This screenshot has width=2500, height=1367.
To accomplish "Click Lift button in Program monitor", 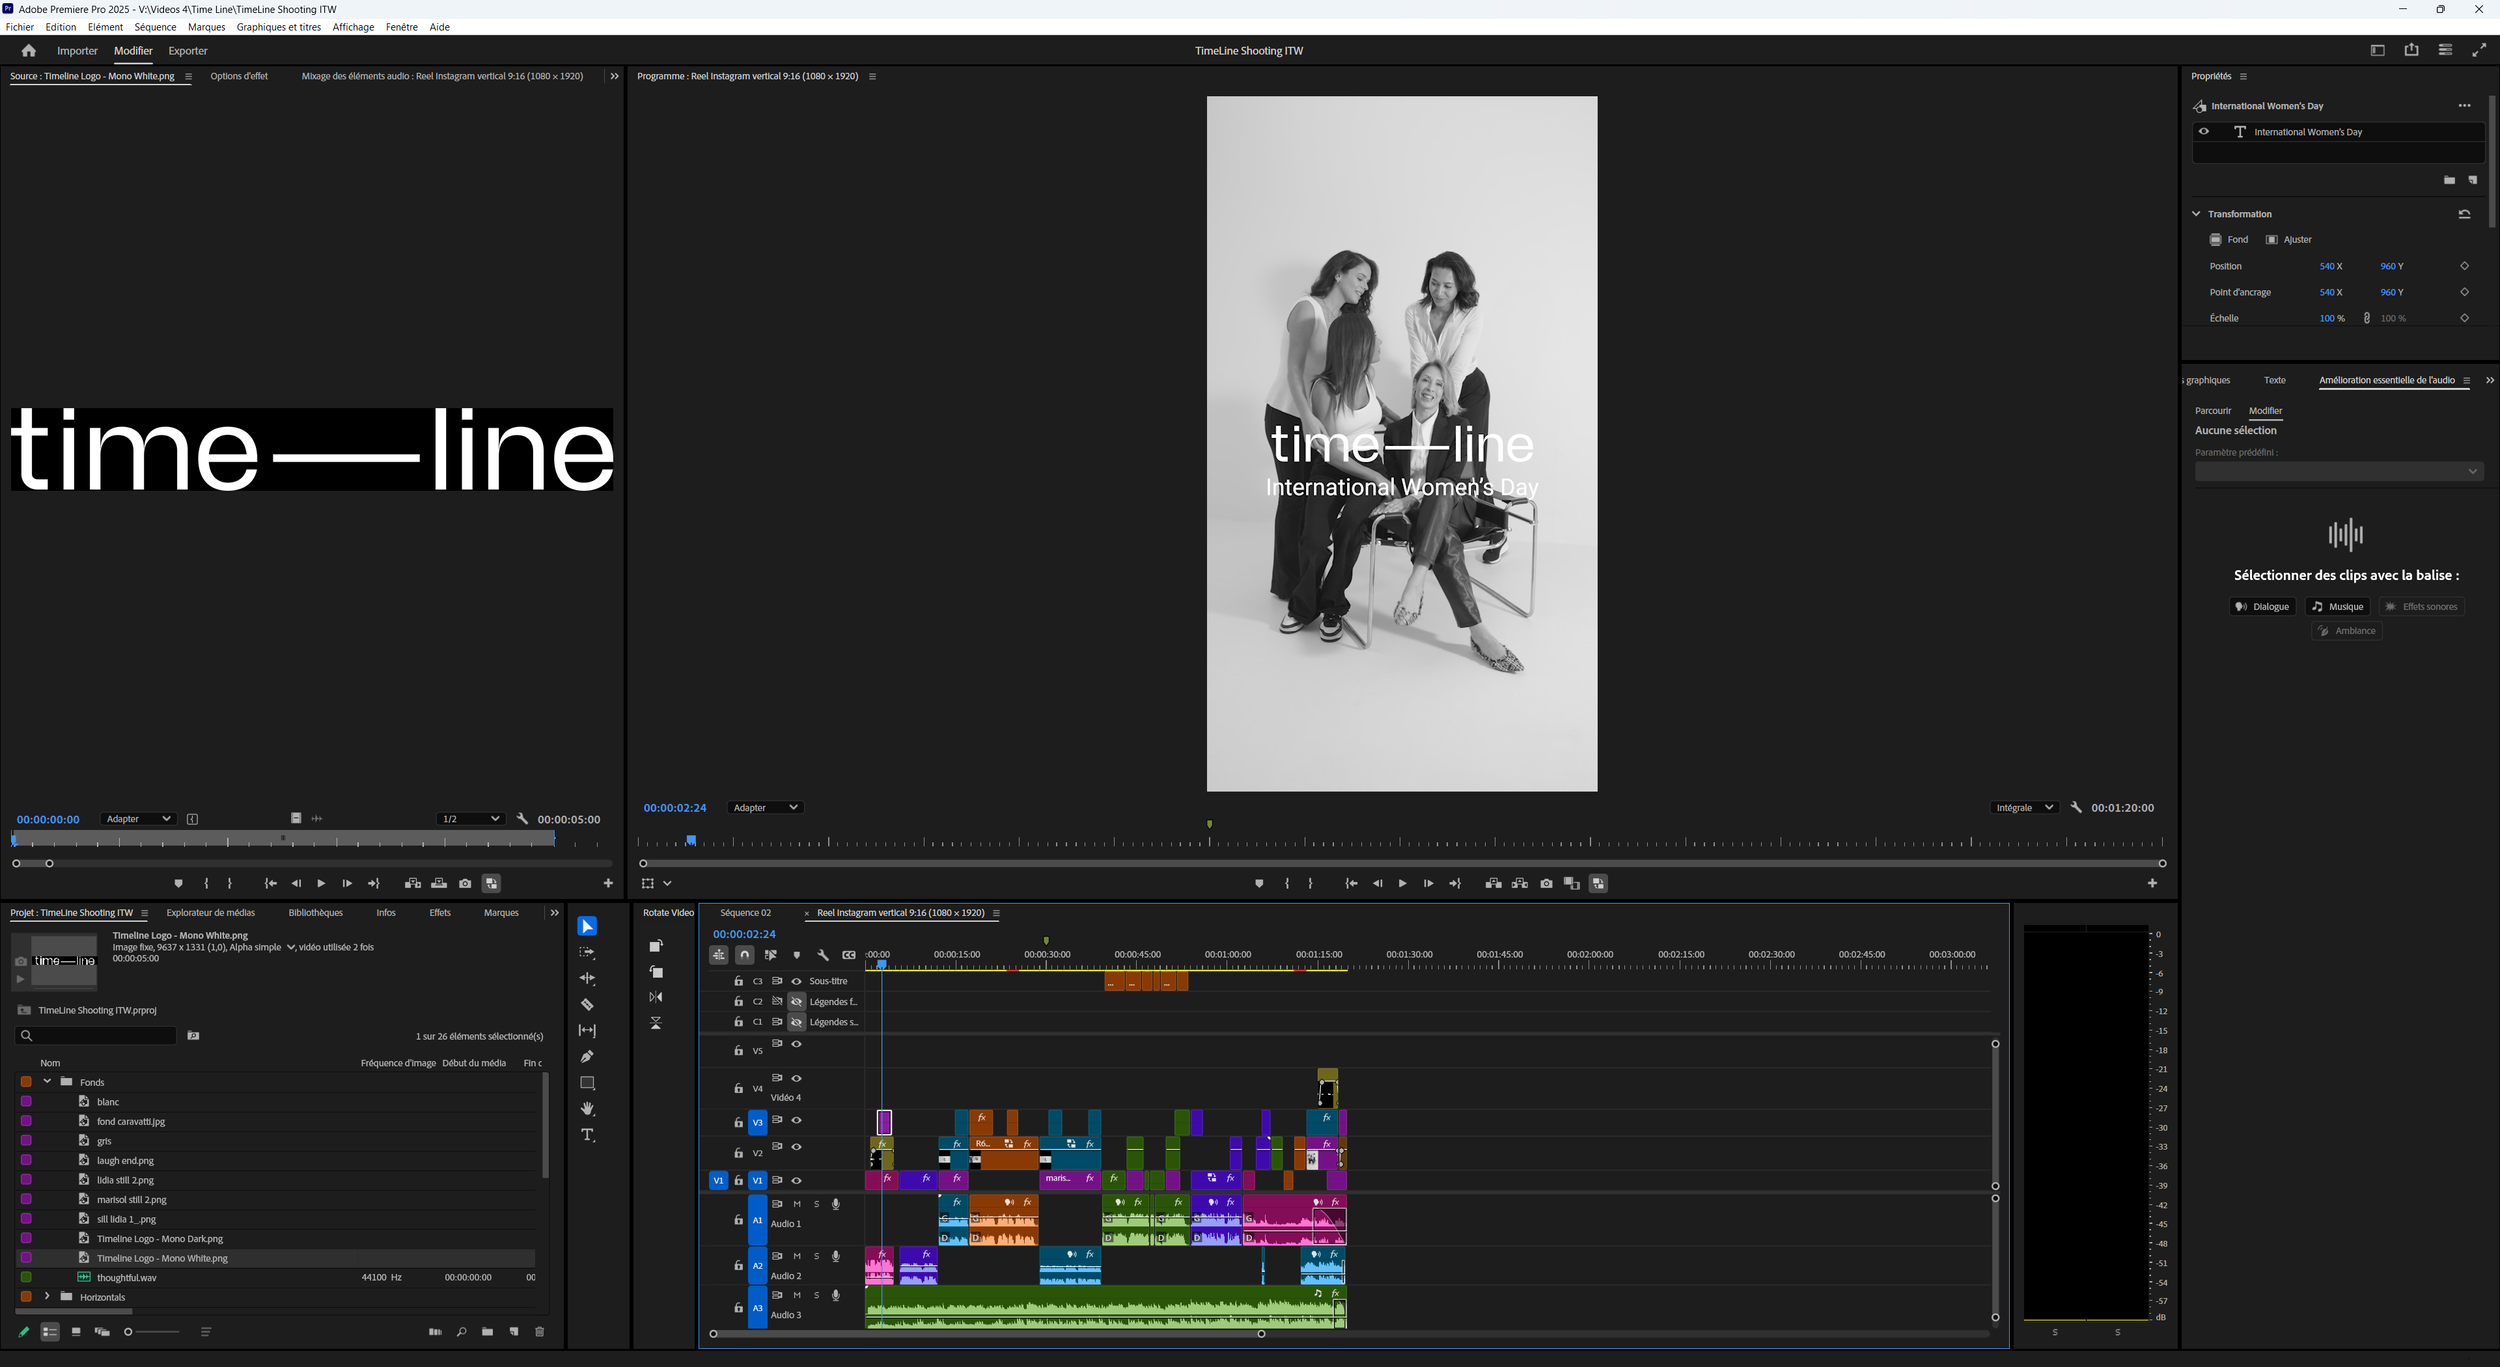I will pyautogui.click(x=1493, y=884).
